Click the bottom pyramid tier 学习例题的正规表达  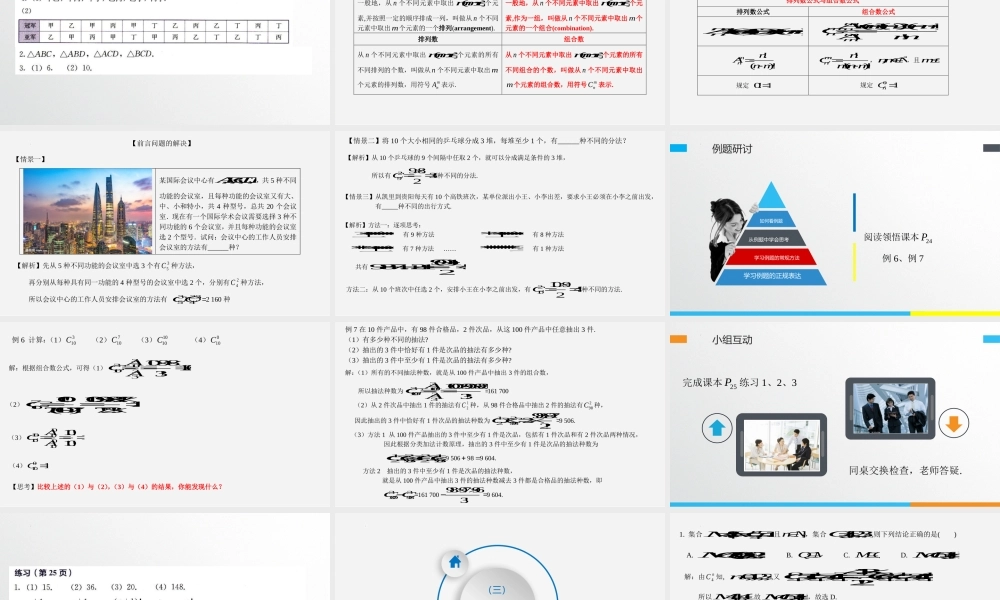[774, 276]
